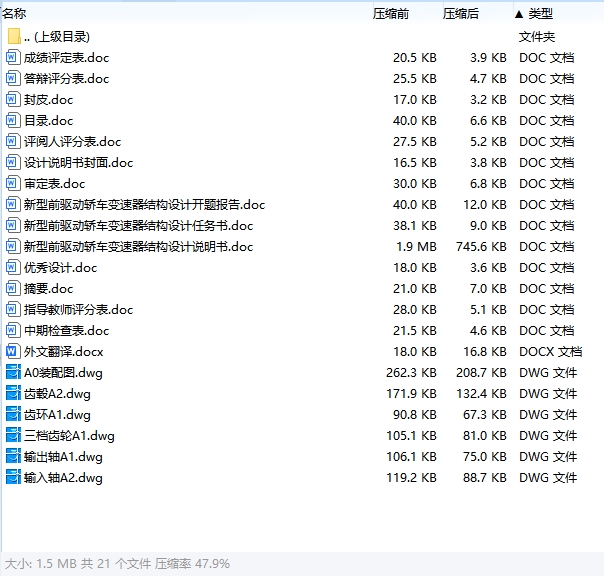This screenshot has width=604, height=576.
Task: Click the 输入轴A2.dwg drawing icon
Action: (x=13, y=477)
